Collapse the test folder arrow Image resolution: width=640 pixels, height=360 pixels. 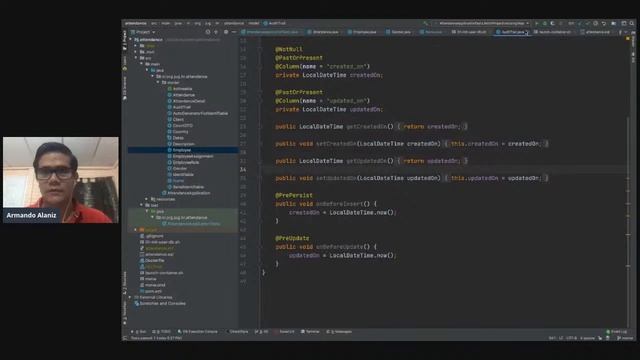click(x=142, y=205)
